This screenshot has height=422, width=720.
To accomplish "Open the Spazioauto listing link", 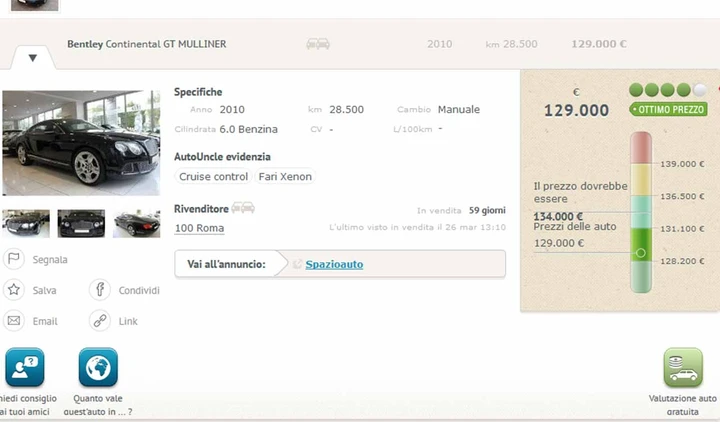I will (x=334, y=264).
